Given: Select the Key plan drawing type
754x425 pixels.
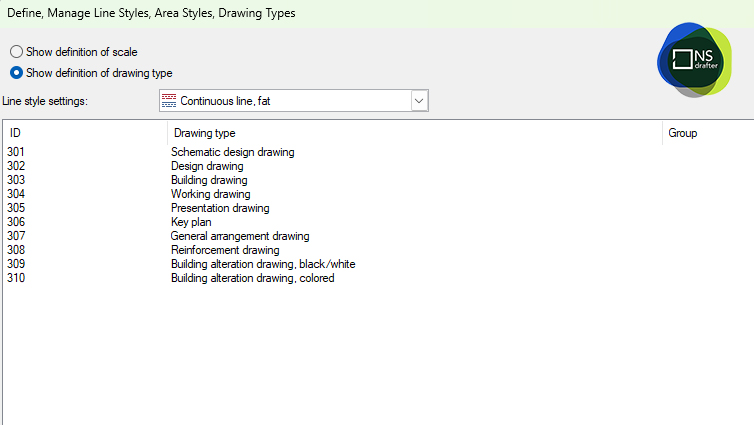Looking at the screenshot, I should 191,222.
